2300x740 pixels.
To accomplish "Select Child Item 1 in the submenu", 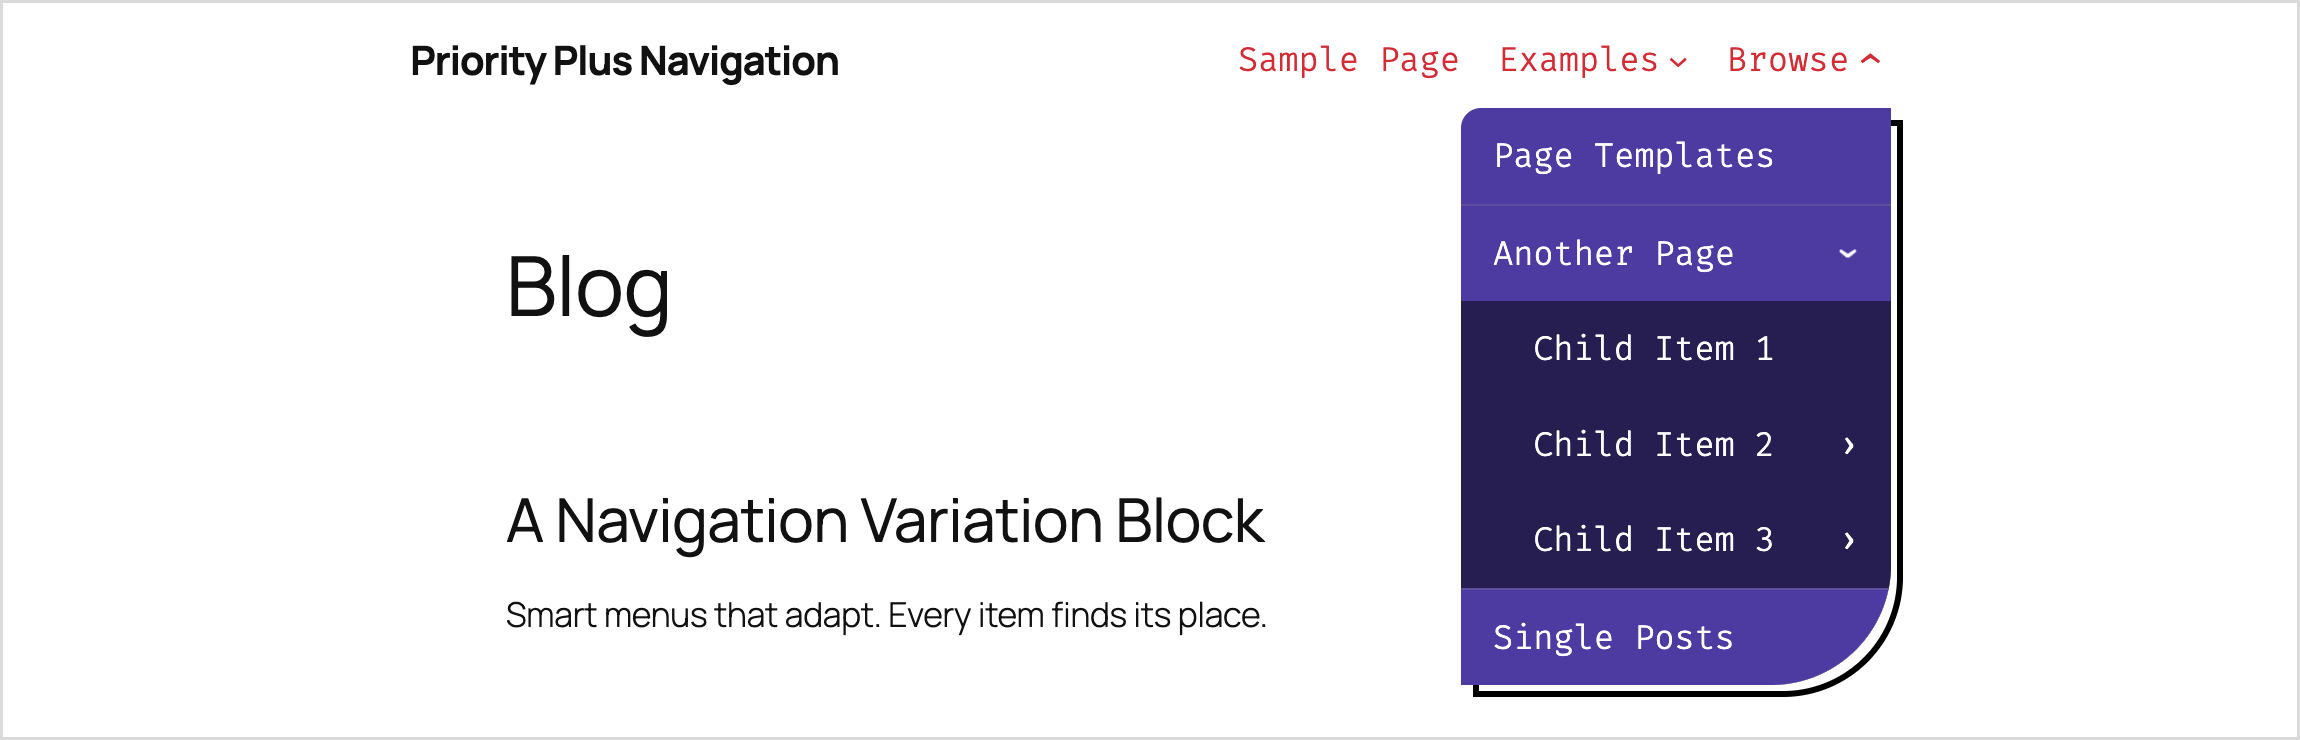I will 1653,349.
